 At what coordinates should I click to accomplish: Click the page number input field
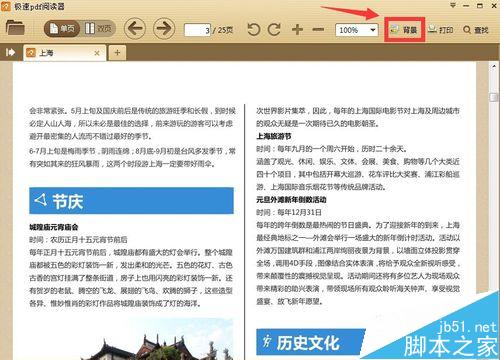tap(198, 30)
